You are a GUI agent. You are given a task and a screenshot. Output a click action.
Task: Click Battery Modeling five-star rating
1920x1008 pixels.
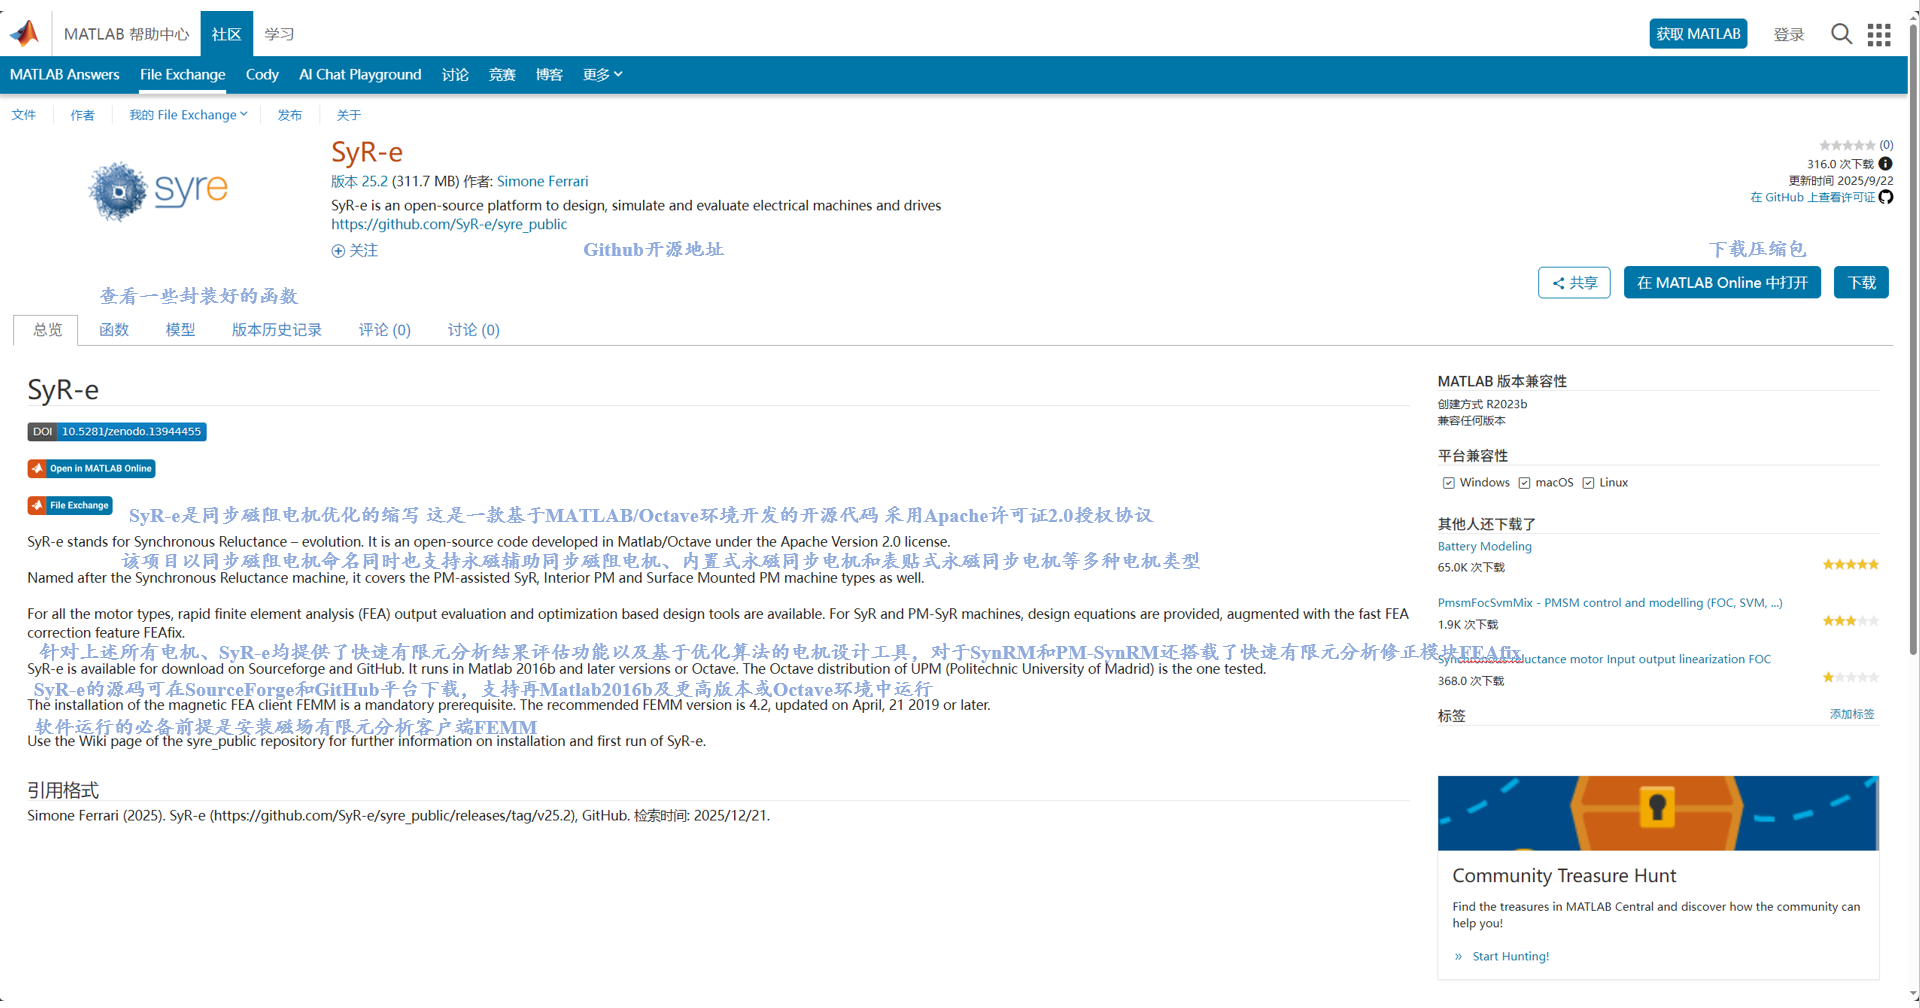pos(1851,565)
